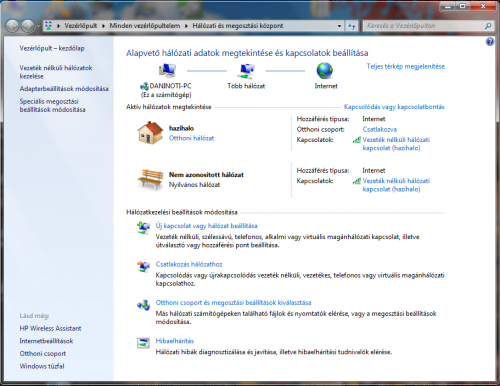Click the 'Több hálózat' label

246,86
